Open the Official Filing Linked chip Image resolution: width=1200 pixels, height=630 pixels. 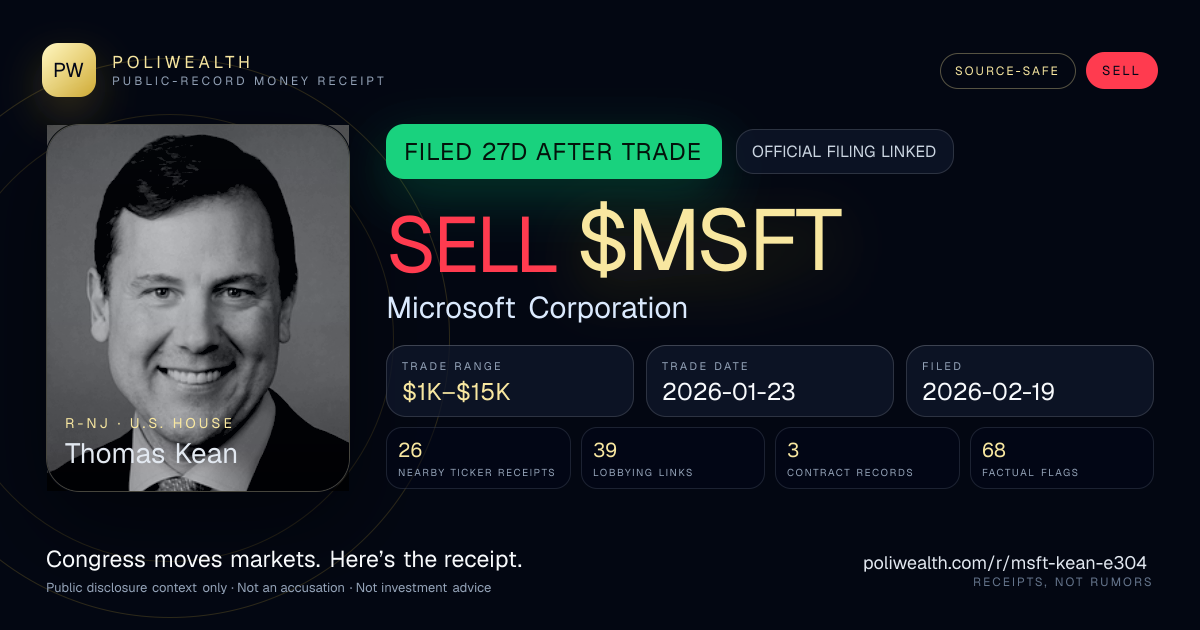click(x=844, y=152)
